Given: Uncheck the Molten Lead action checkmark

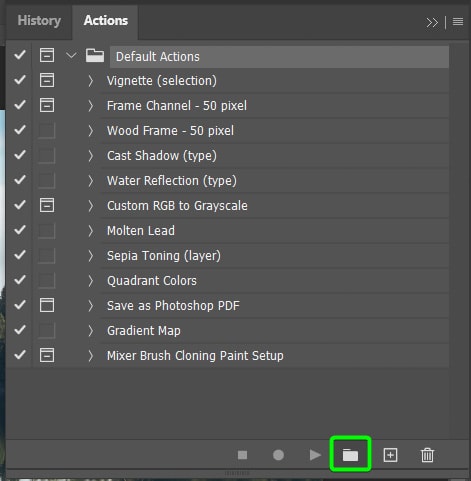Looking at the screenshot, I should [x=20, y=230].
